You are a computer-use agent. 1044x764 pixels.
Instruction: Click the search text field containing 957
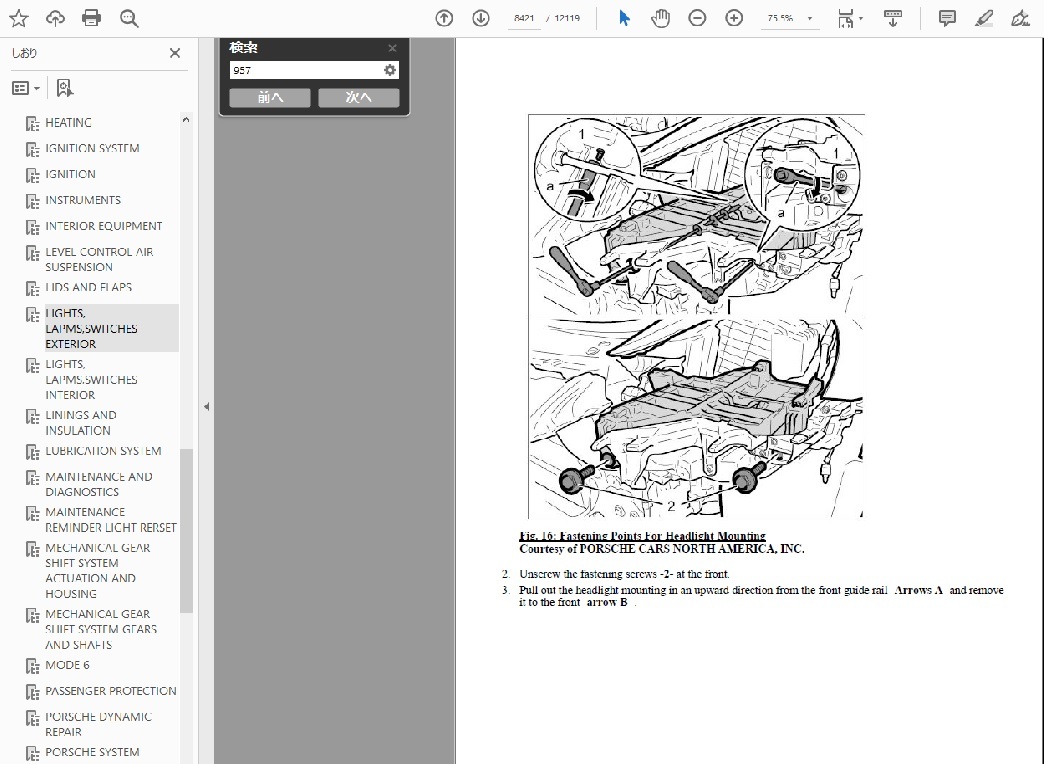click(305, 70)
